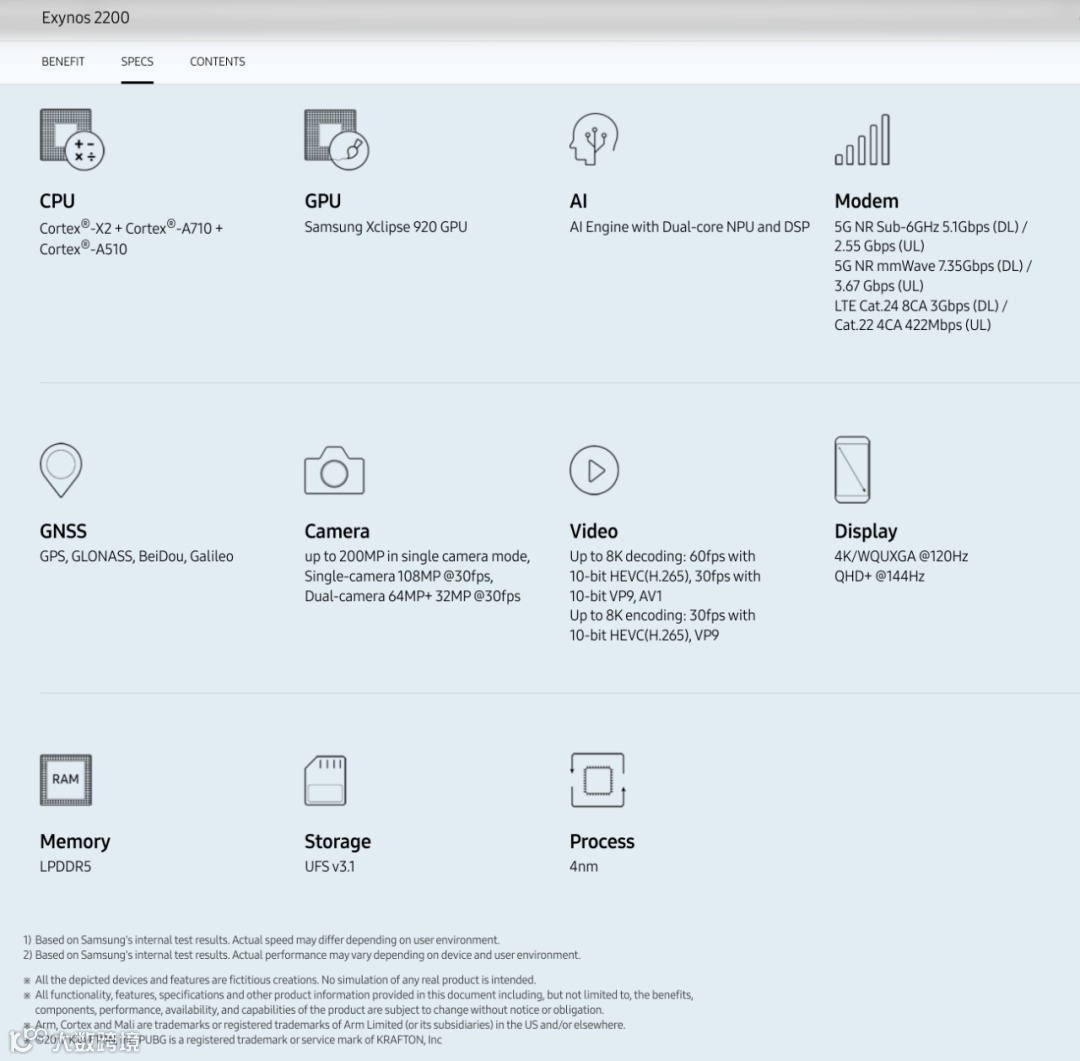Click the Video heading

(x=594, y=531)
